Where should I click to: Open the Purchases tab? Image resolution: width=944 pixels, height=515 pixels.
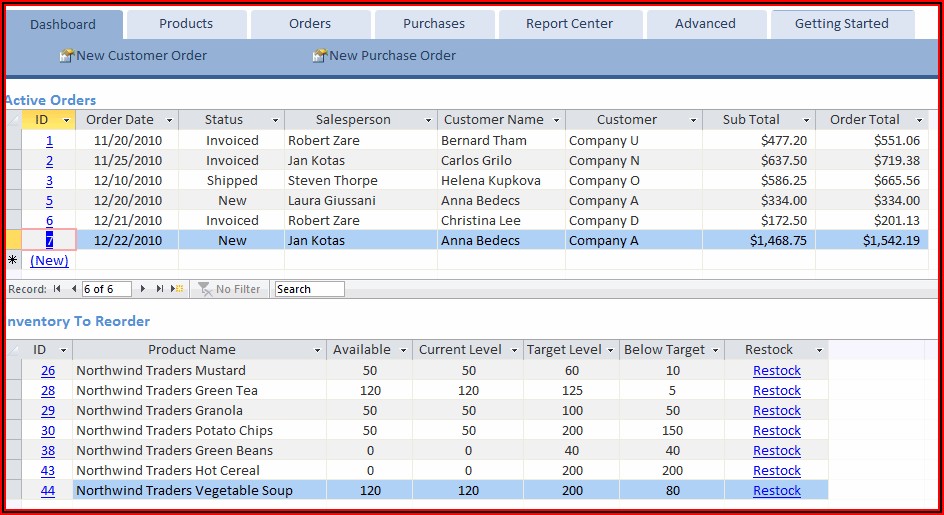point(433,24)
